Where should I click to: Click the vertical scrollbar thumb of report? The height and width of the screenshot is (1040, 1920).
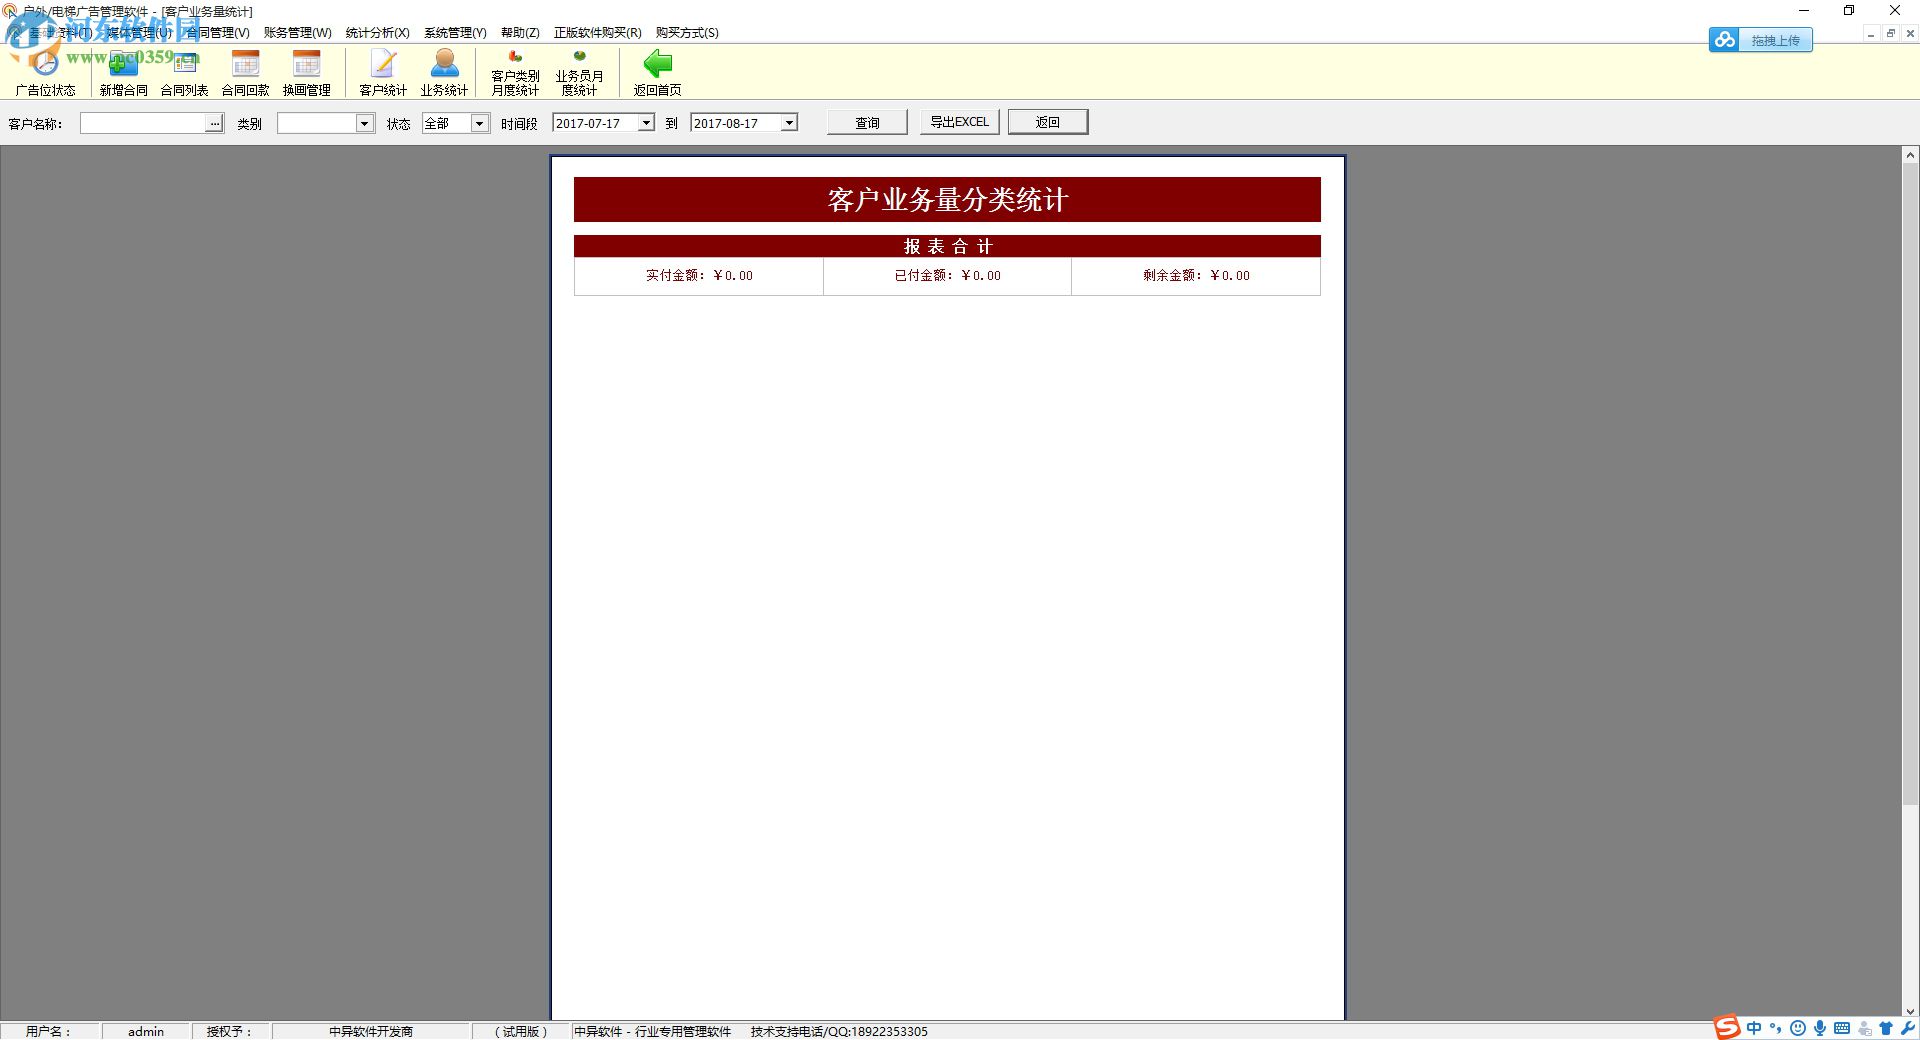coord(1910,484)
